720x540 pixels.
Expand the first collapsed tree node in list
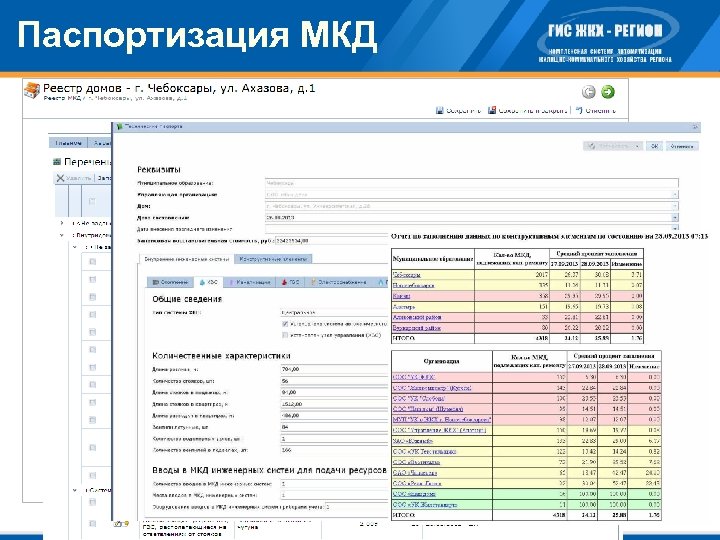62,223
